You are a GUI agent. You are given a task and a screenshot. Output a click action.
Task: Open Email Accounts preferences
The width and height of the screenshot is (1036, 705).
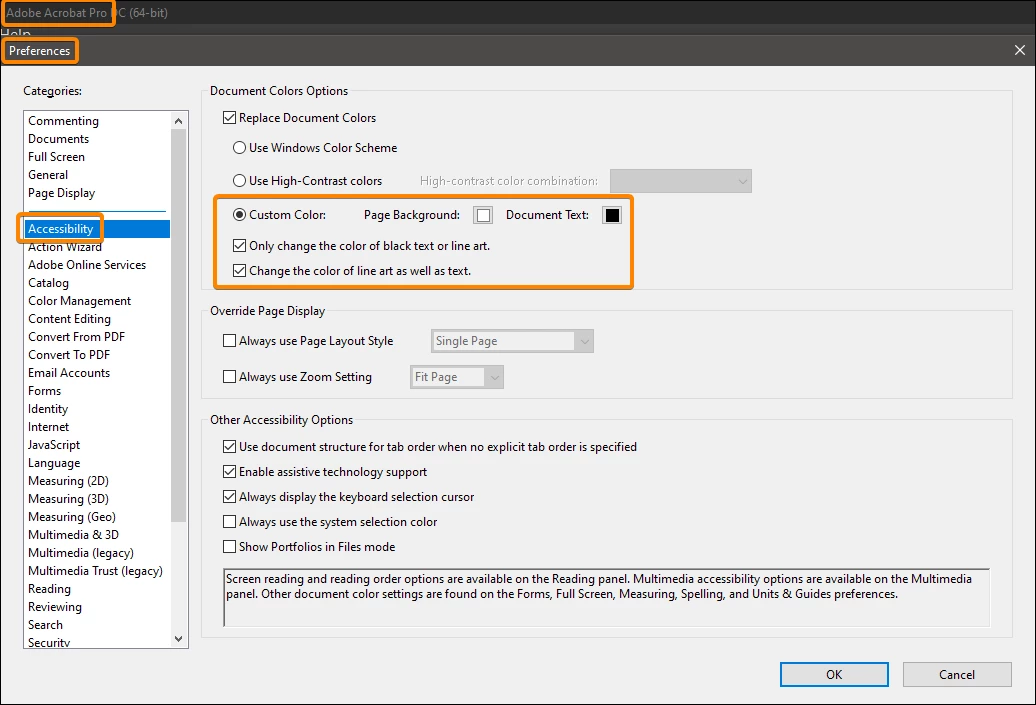pyautogui.click(x=97, y=373)
